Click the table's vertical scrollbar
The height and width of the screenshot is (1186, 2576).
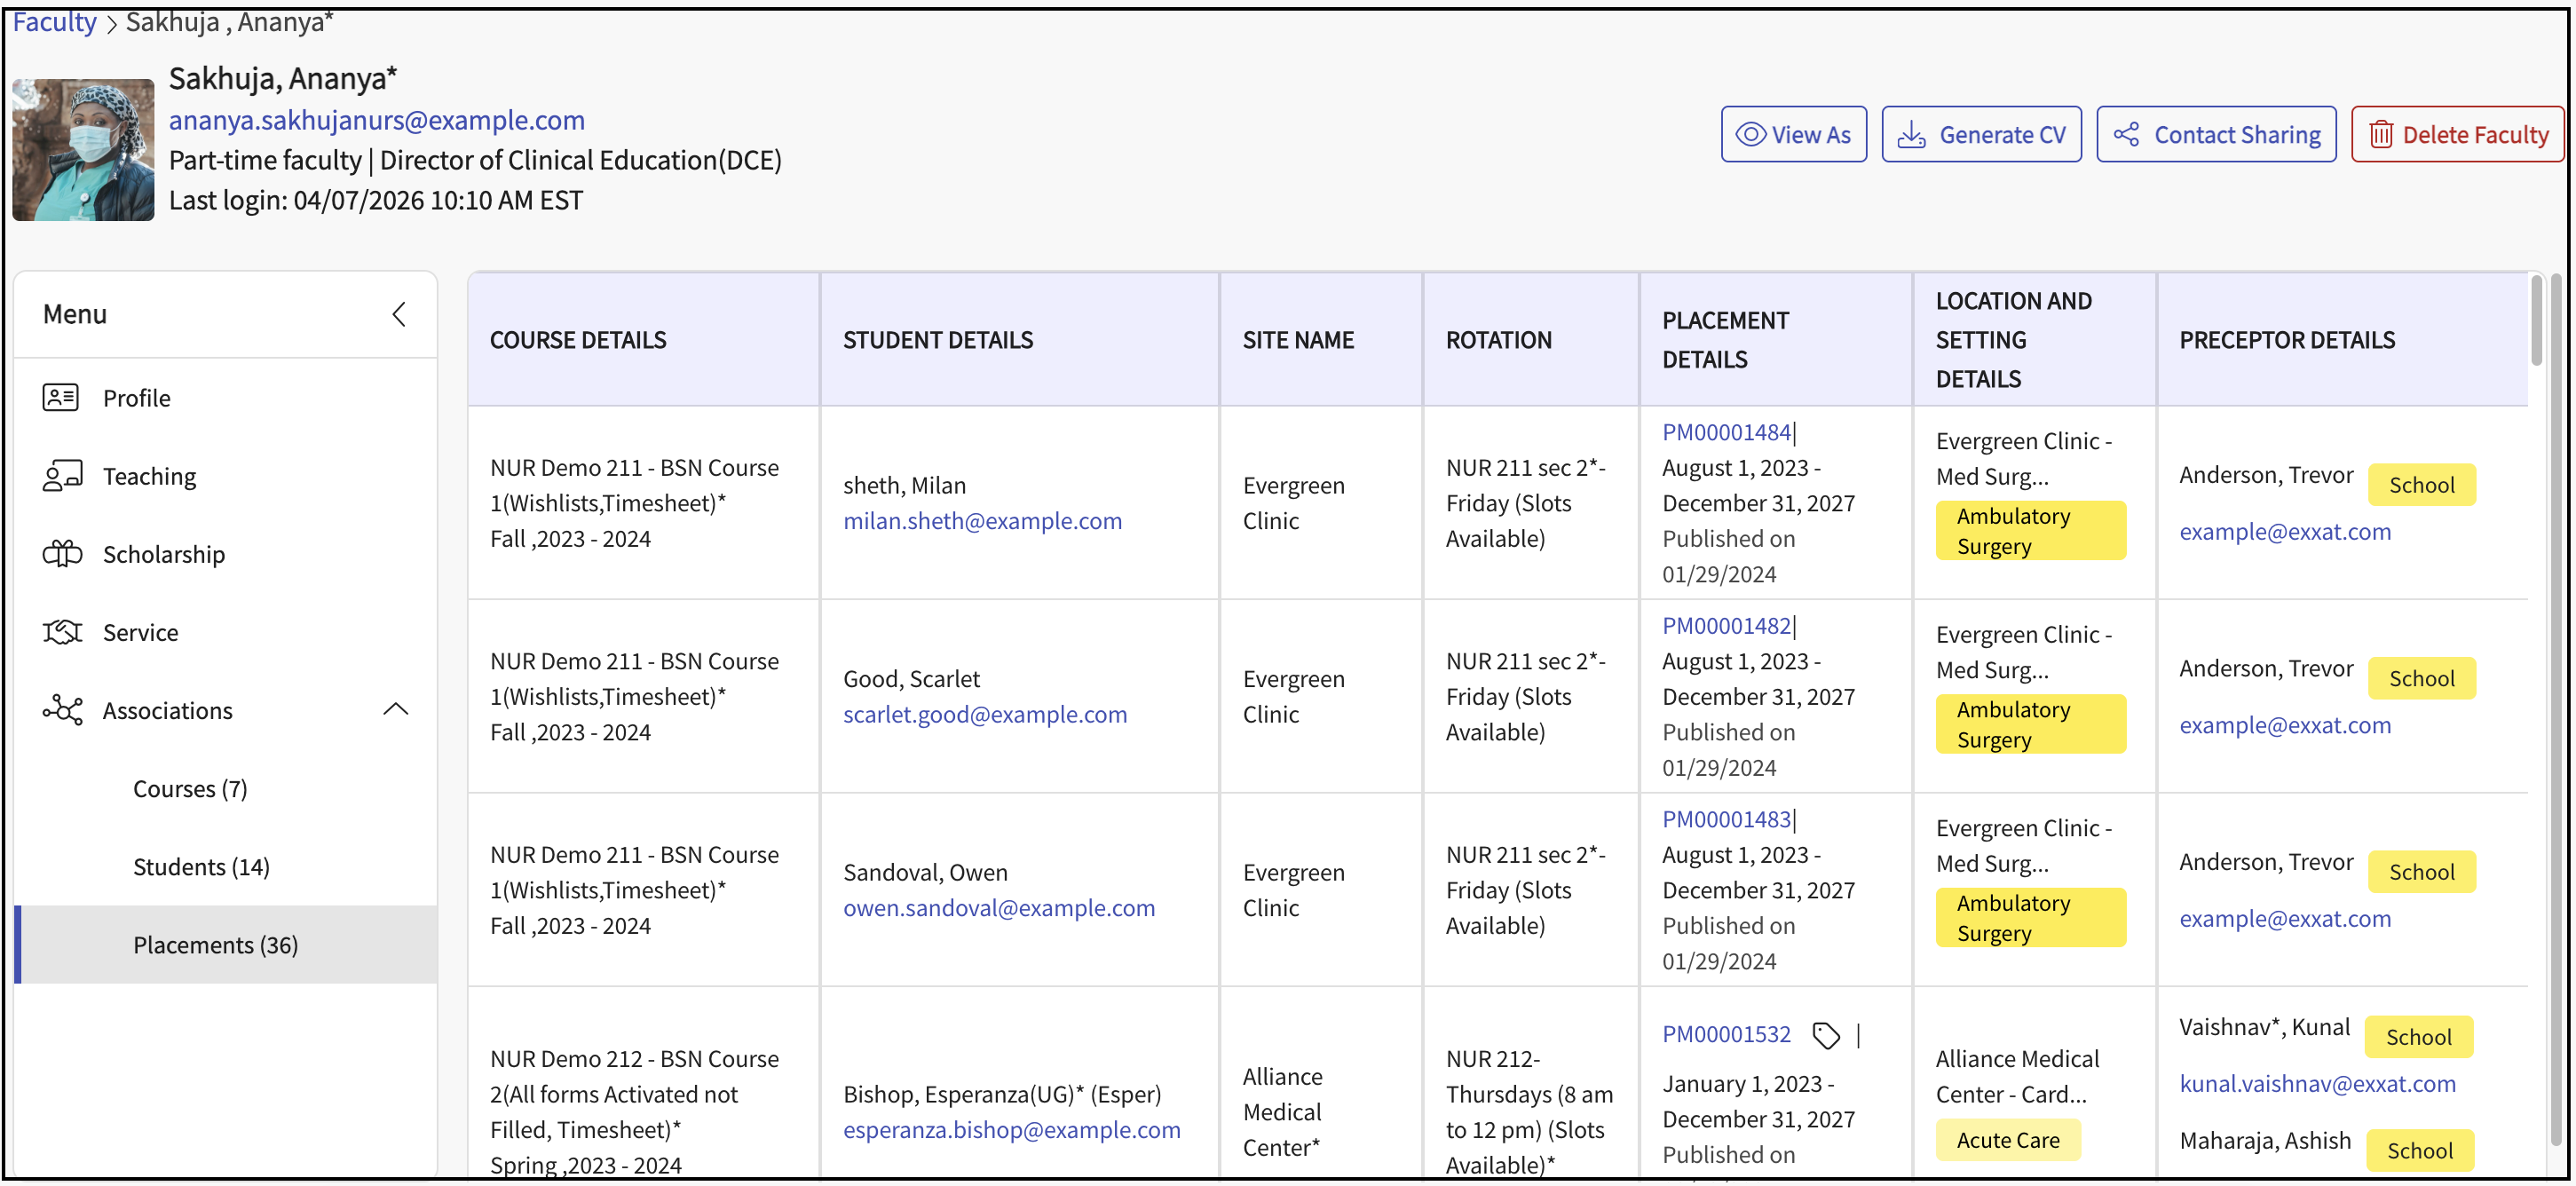point(2535,320)
